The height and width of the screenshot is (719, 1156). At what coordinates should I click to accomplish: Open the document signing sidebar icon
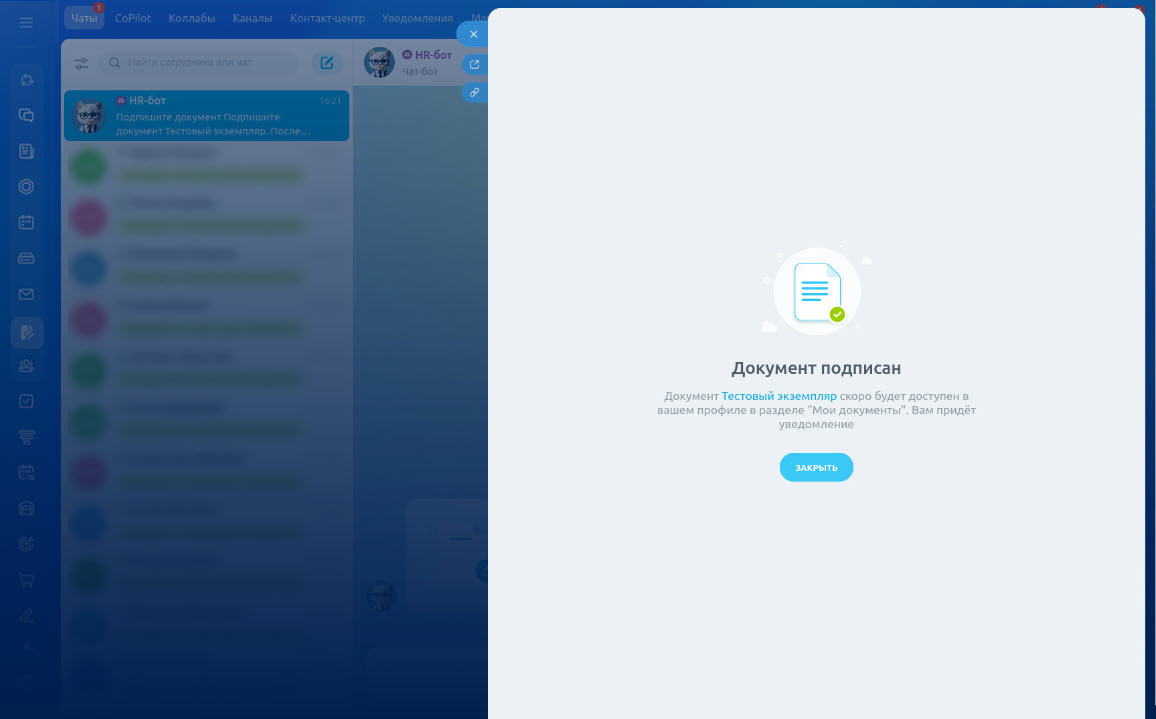click(x=27, y=332)
